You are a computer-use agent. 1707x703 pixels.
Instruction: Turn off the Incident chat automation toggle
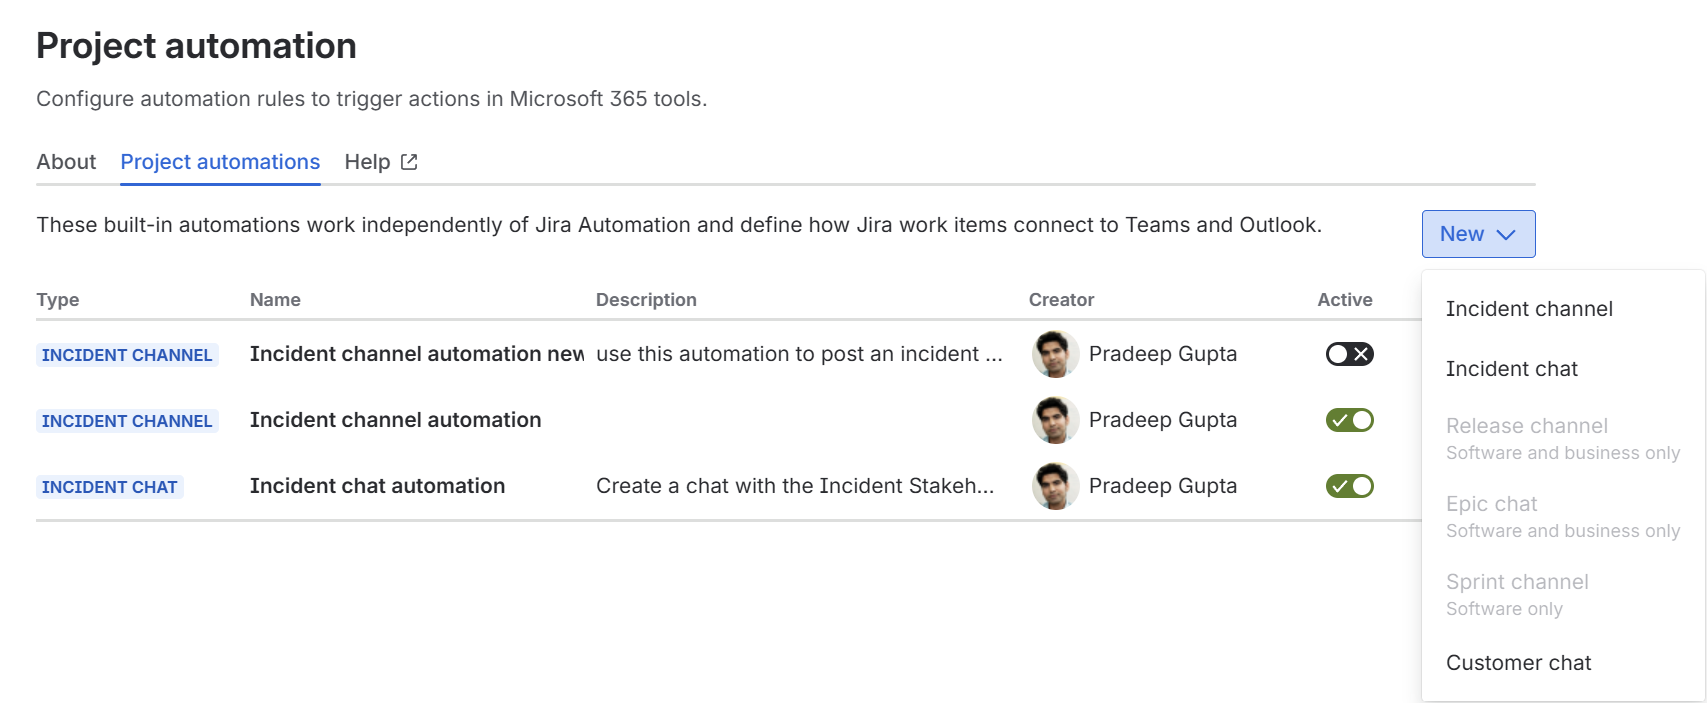(x=1349, y=486)
